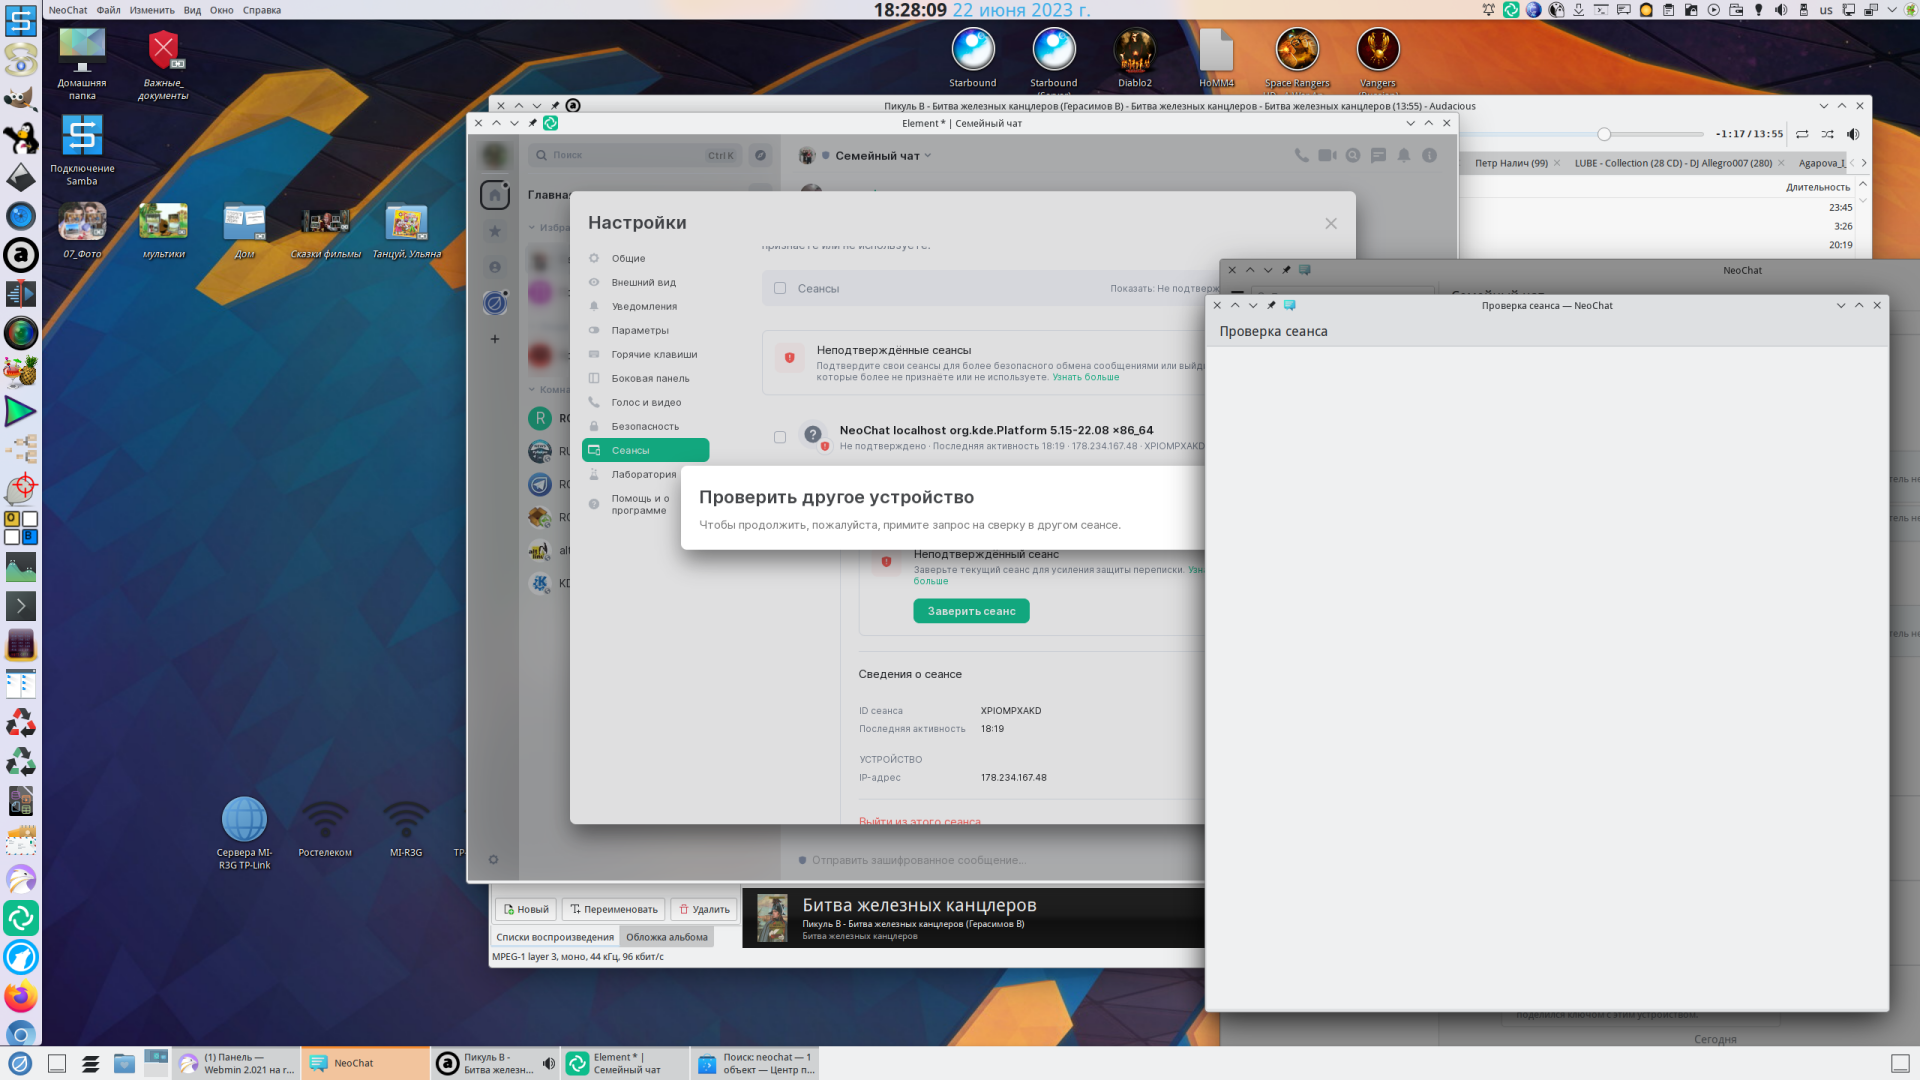Expand the Семейный чат room name dropdown
Viewport: 1920px width, 1080px height.
(x=928, y=155)
